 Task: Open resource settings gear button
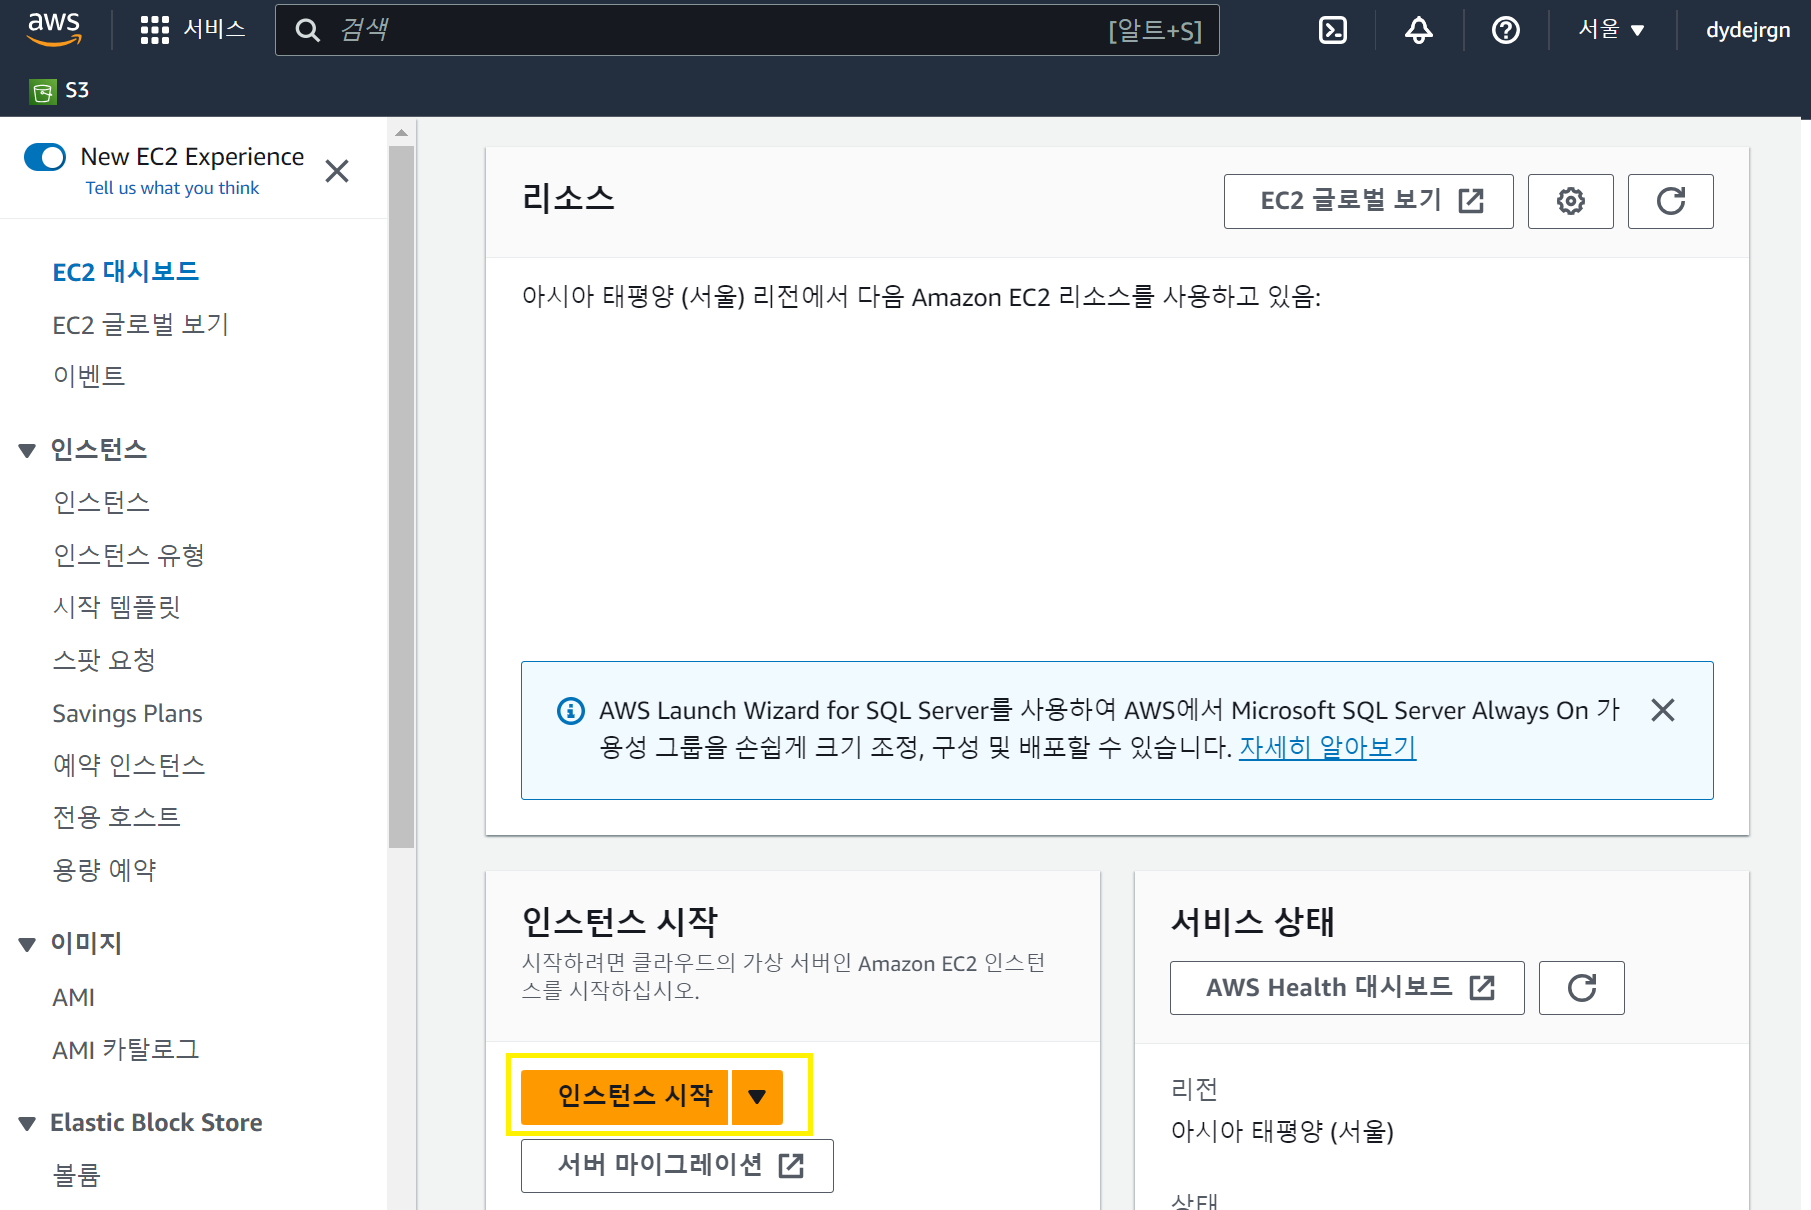click(x=1570, y=201)
